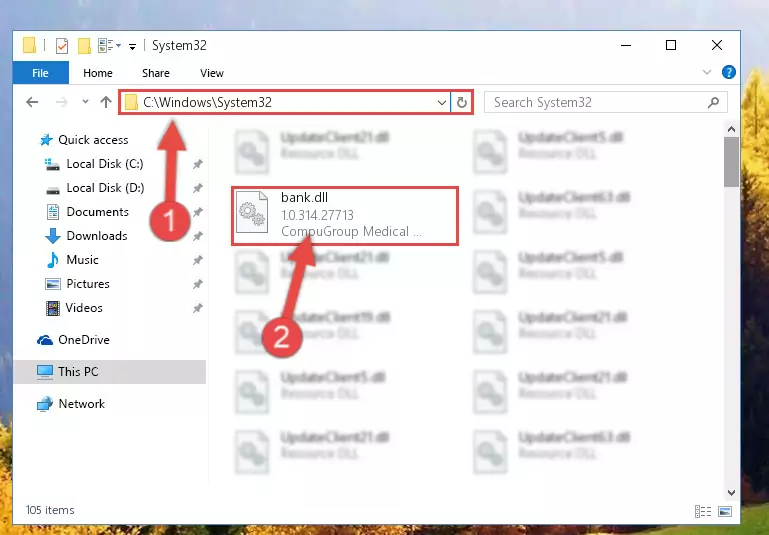Open Downloads in the sidebar
The height and width of the screenshot is (535, 769).
[x=97, y=236]
